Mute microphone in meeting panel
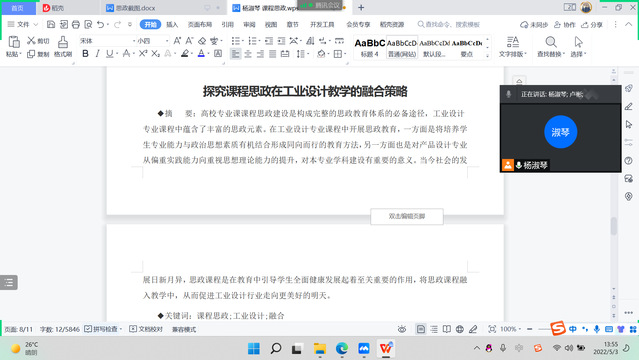Viewport: 639px width, 360px height. [x=508, y=94]
